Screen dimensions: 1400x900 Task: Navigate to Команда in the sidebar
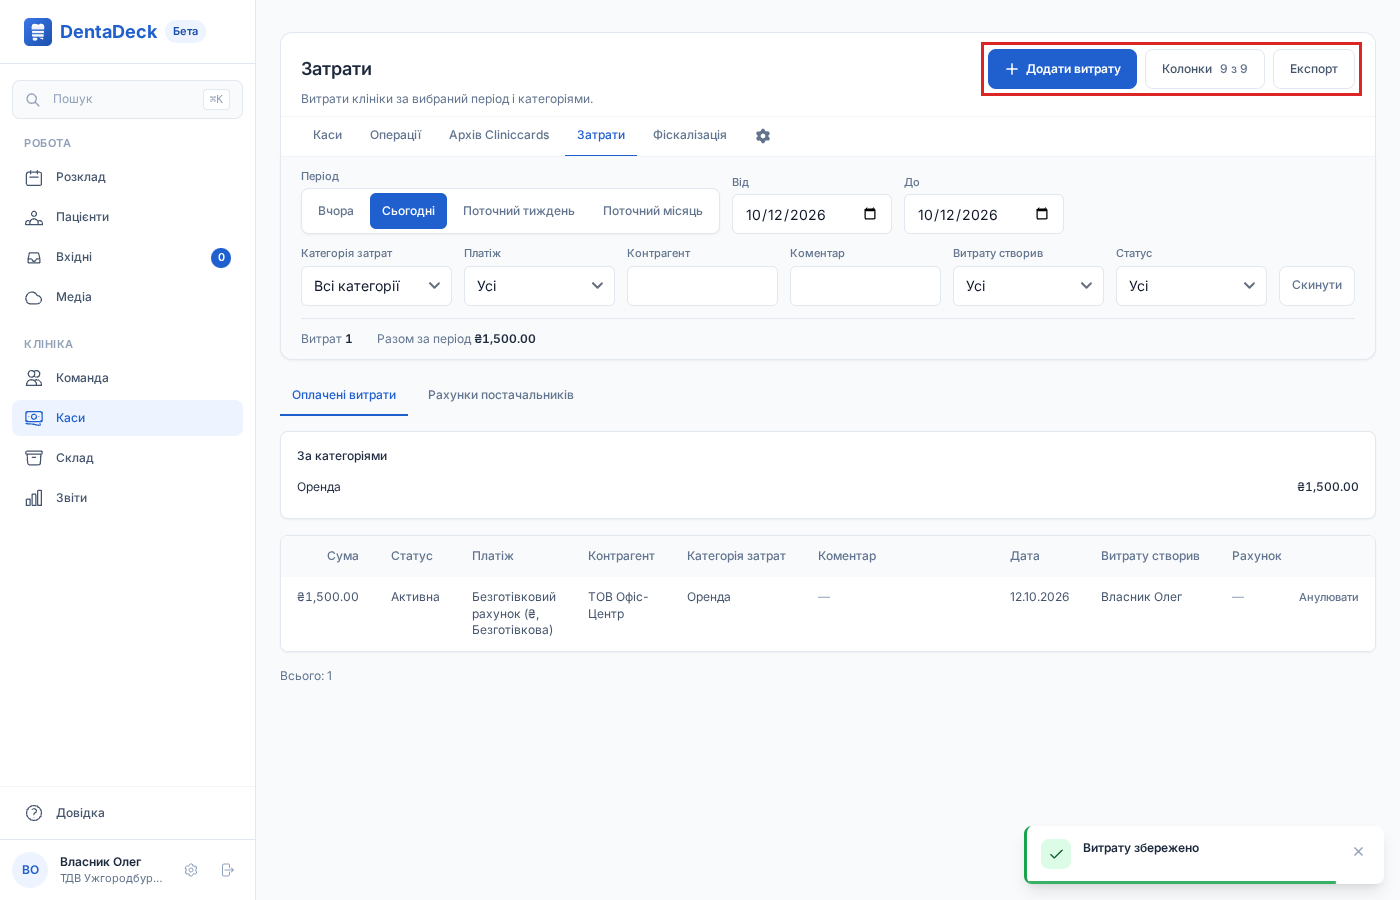click(127, 378)
